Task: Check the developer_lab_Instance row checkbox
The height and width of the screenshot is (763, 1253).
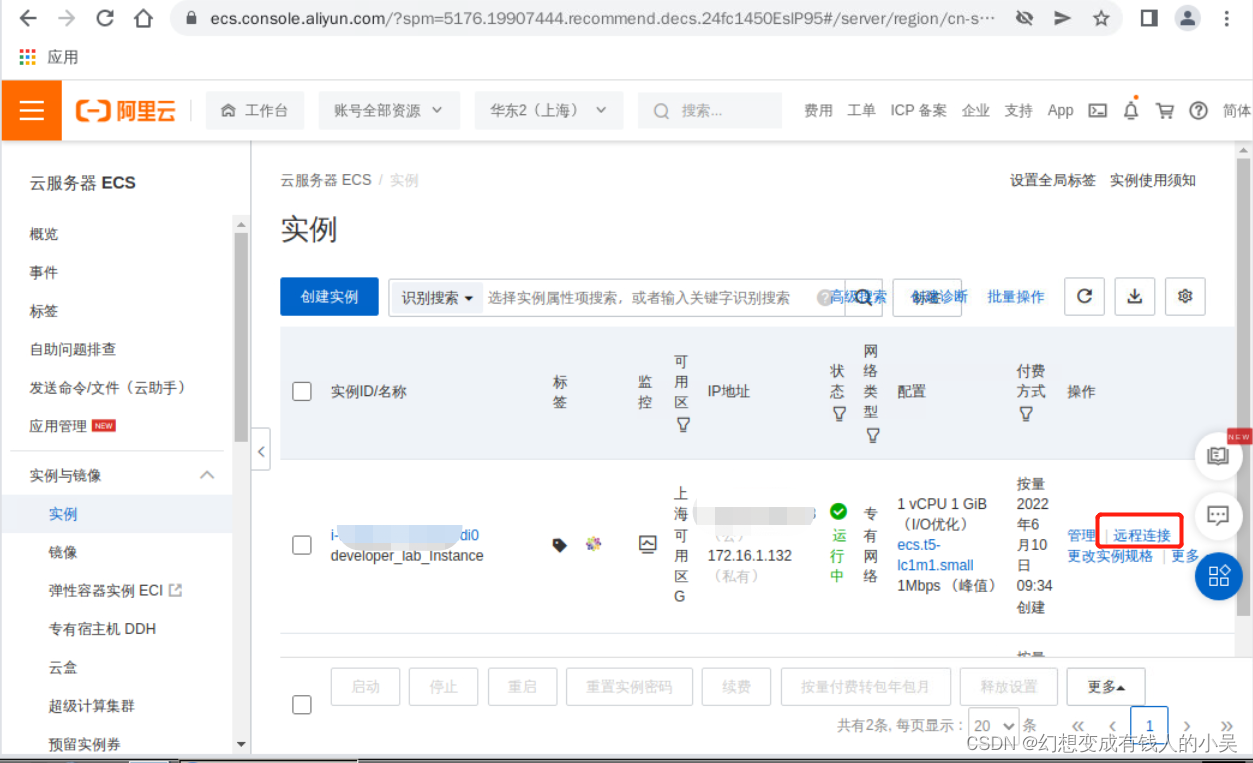Action: click(x=302, y=545)
